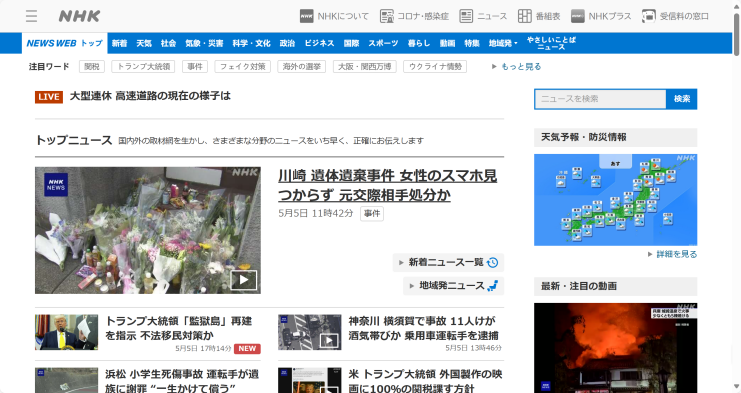Open Trump press photo thumbnail
Screen dimensions: 741x393
[x=67, y=332]
